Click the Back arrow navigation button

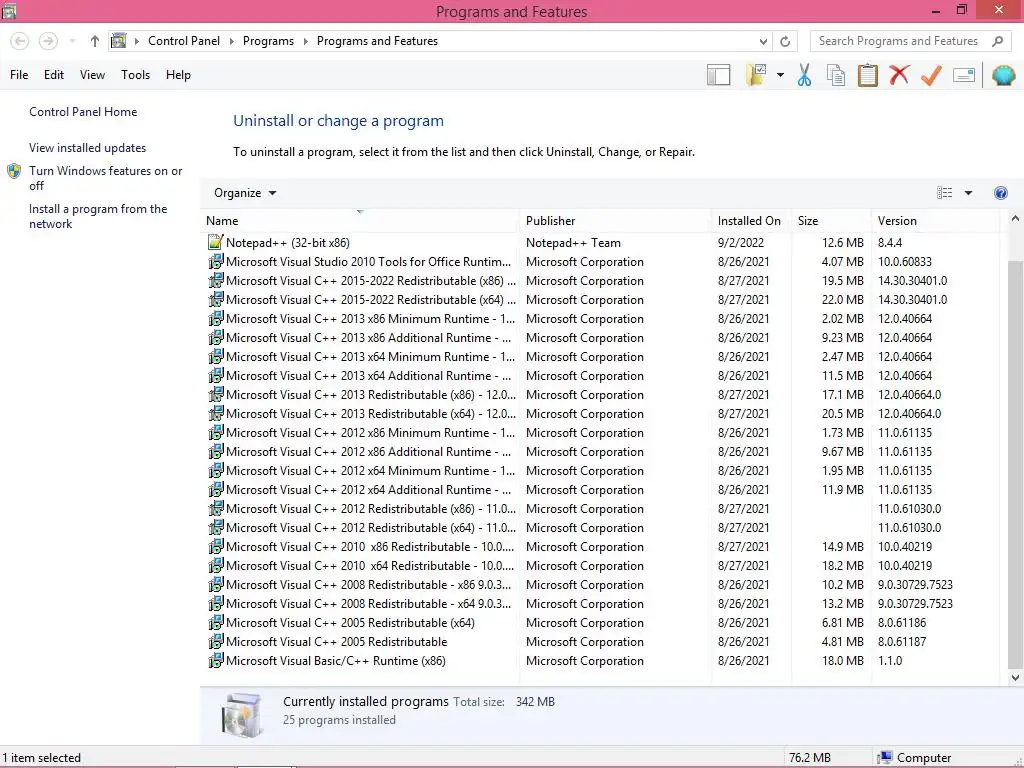click(x=20, y=41)
